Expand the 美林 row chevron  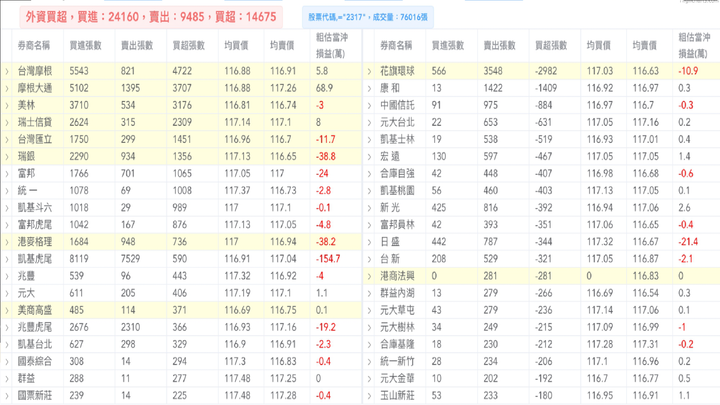(7, 105)
